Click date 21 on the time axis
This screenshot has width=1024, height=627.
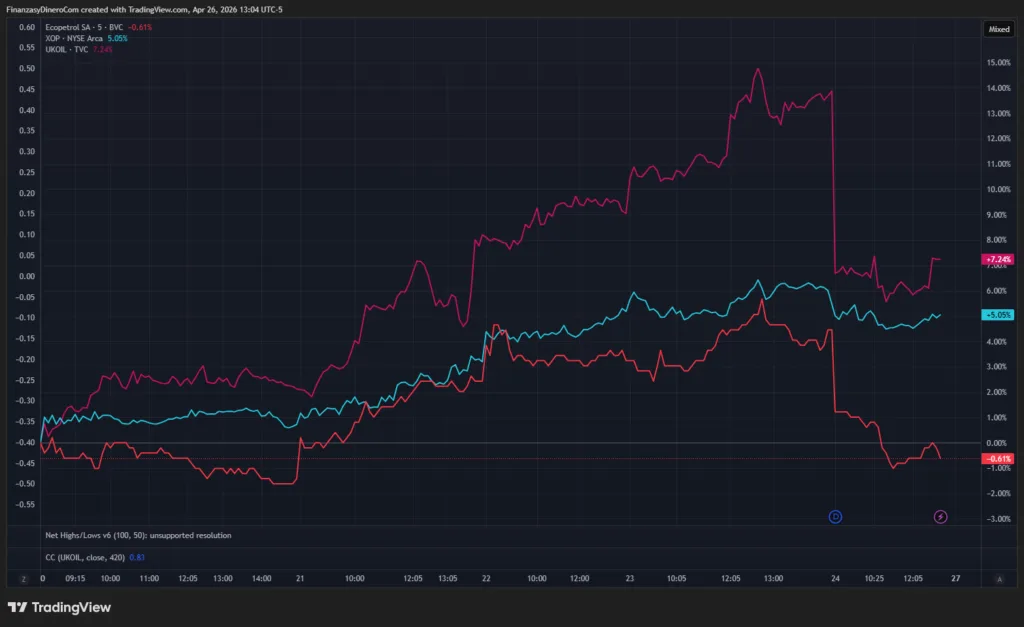tap(301, 578)
